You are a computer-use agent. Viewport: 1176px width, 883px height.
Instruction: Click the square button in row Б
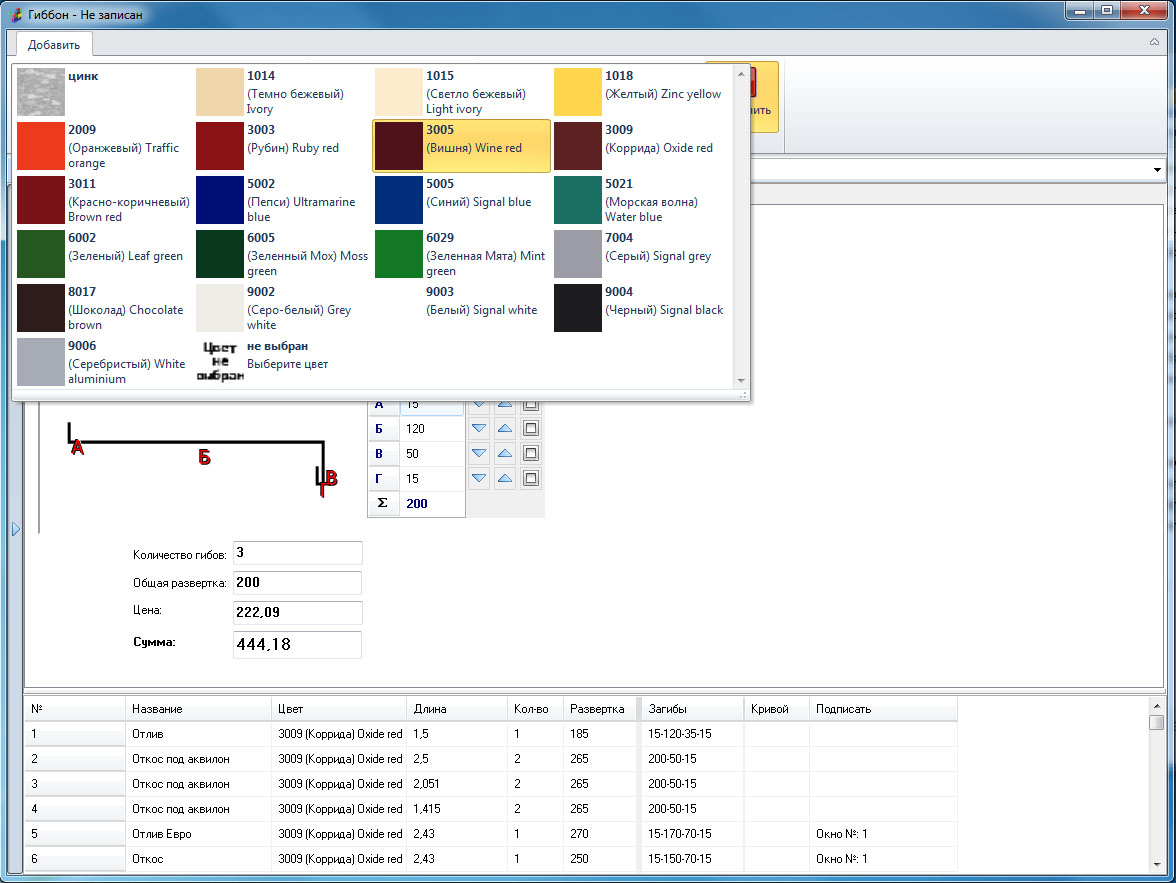coord(530,428)
